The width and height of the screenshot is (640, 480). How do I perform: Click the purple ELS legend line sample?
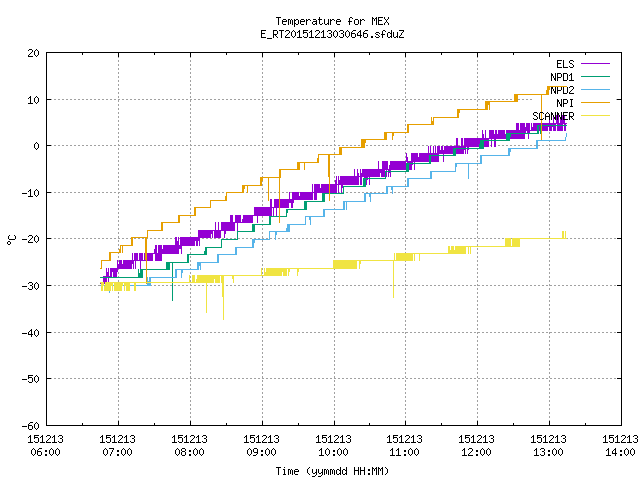coord(595,64)
